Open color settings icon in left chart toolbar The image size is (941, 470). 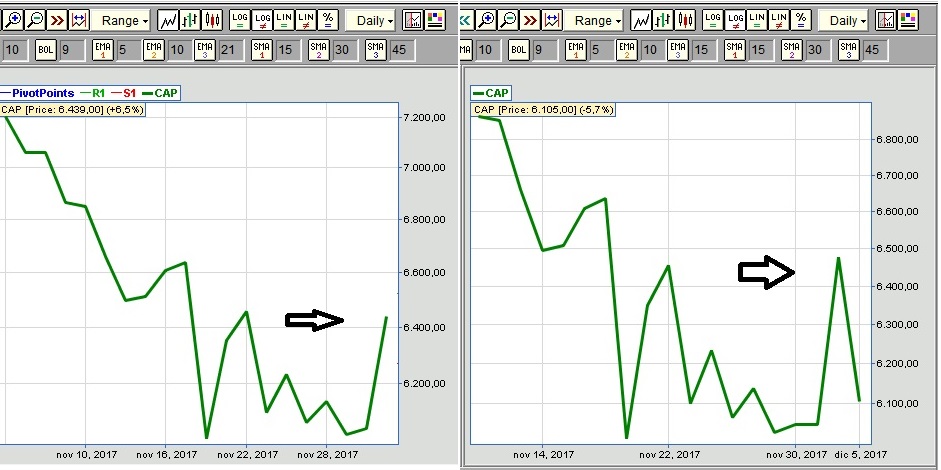click(435, 20)
